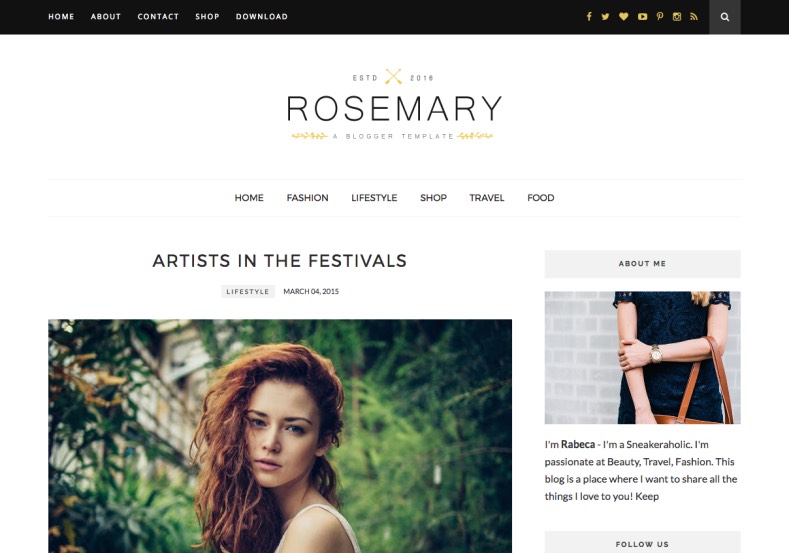
Task: Select Travel in main menu
Action: [487, 198]
